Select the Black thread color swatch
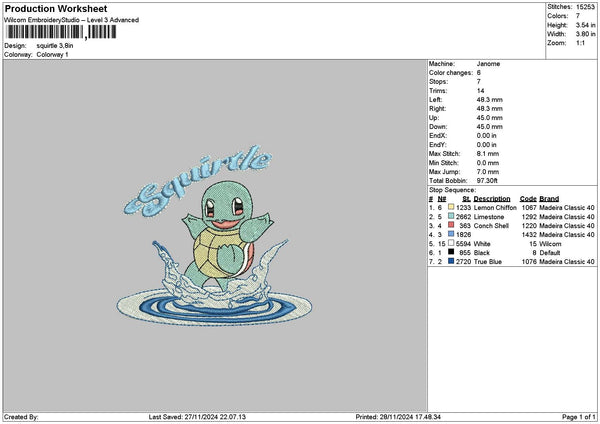 pyautogui.click(x=452, y=252)
